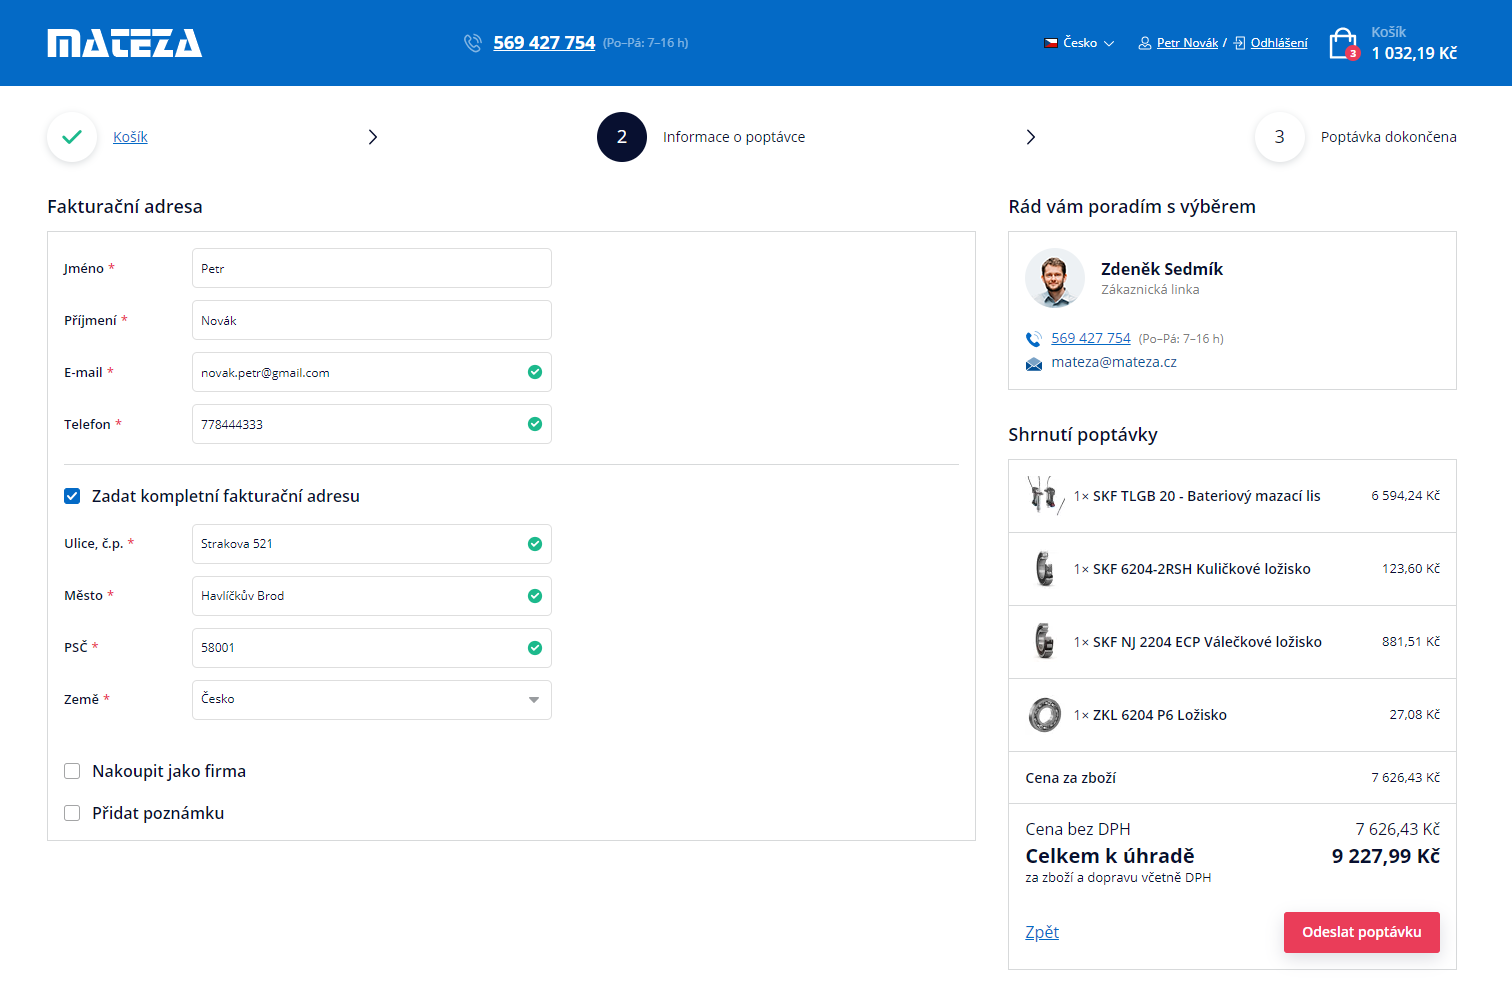Click the phone icon in advisor card

point(1034,339)
